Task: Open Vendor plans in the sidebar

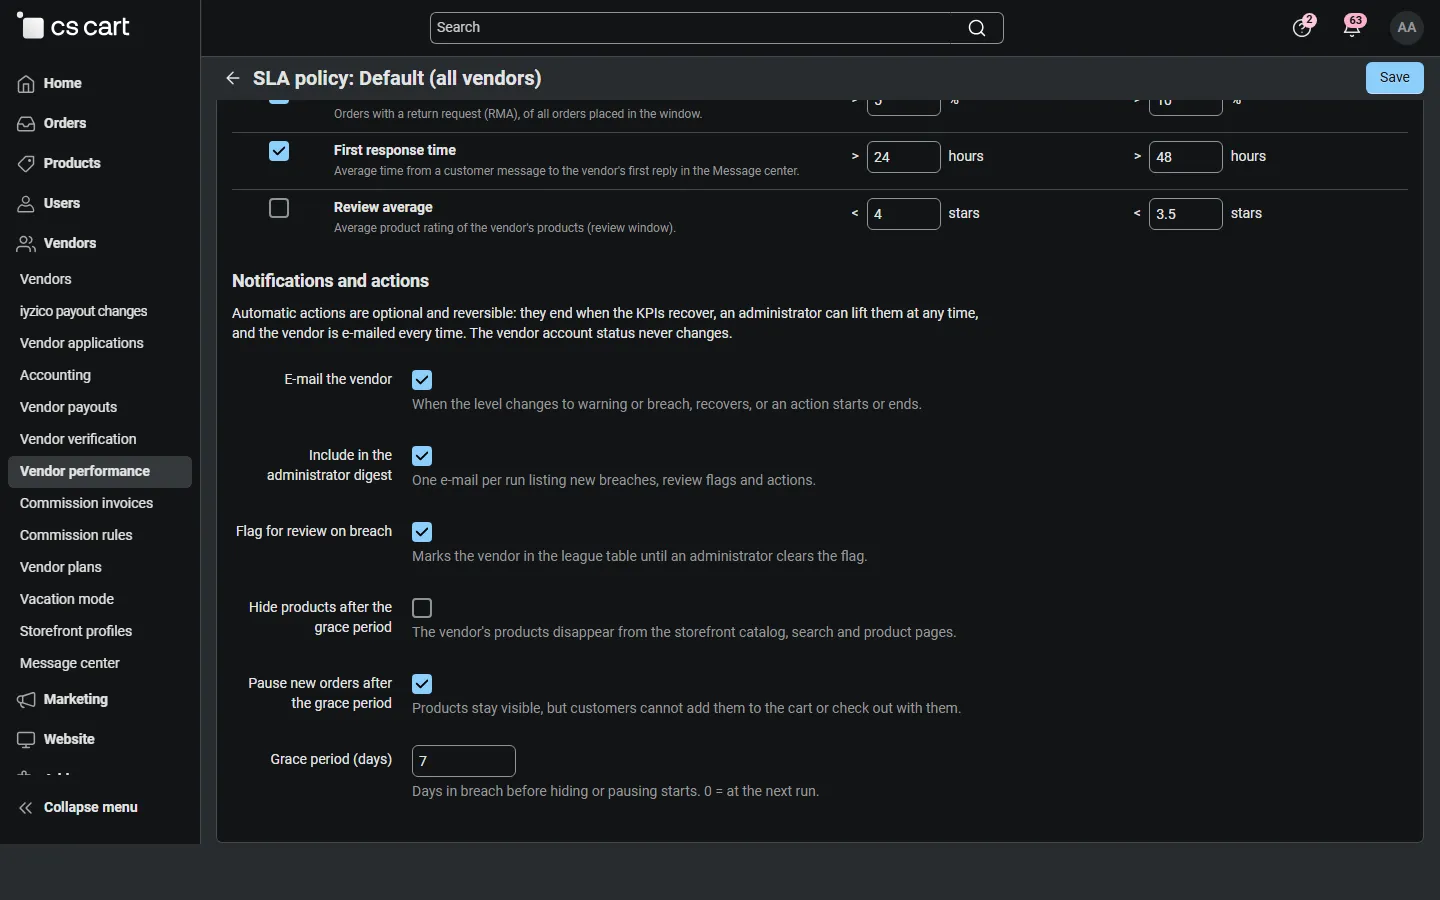Action: pyautogui.click(x=61, y=568)
